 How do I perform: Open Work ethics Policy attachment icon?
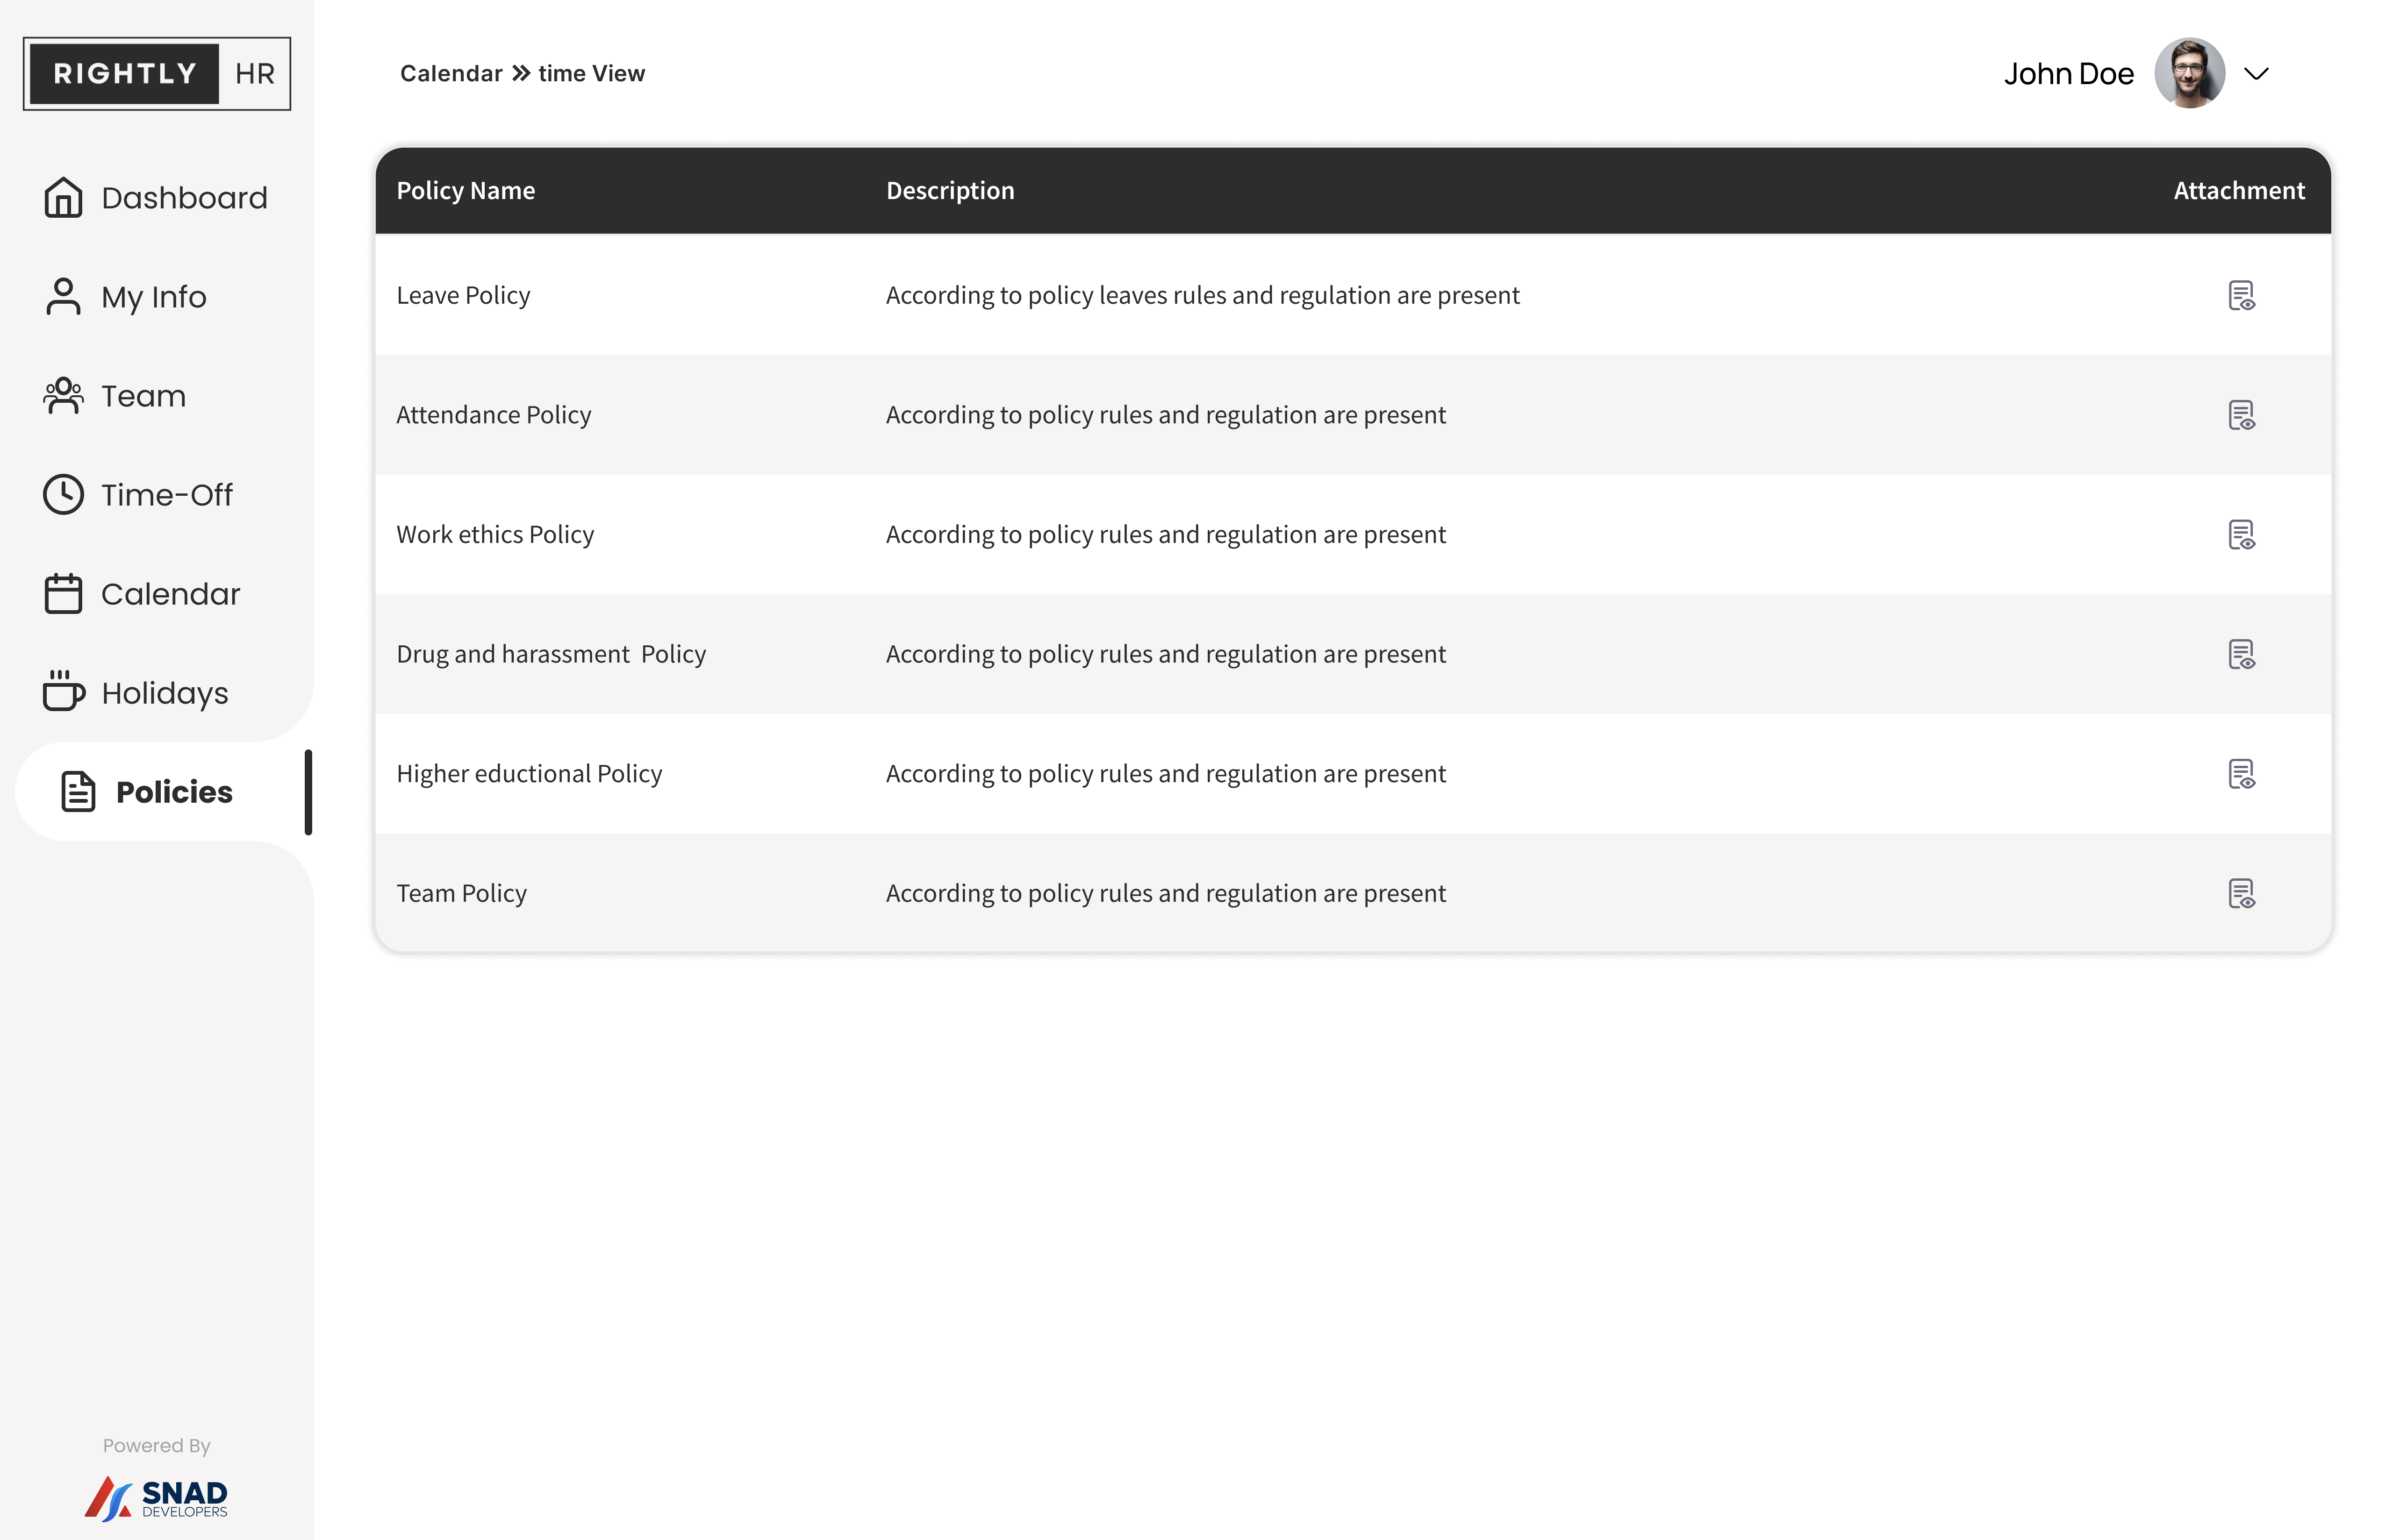(x=2241, y=534)
